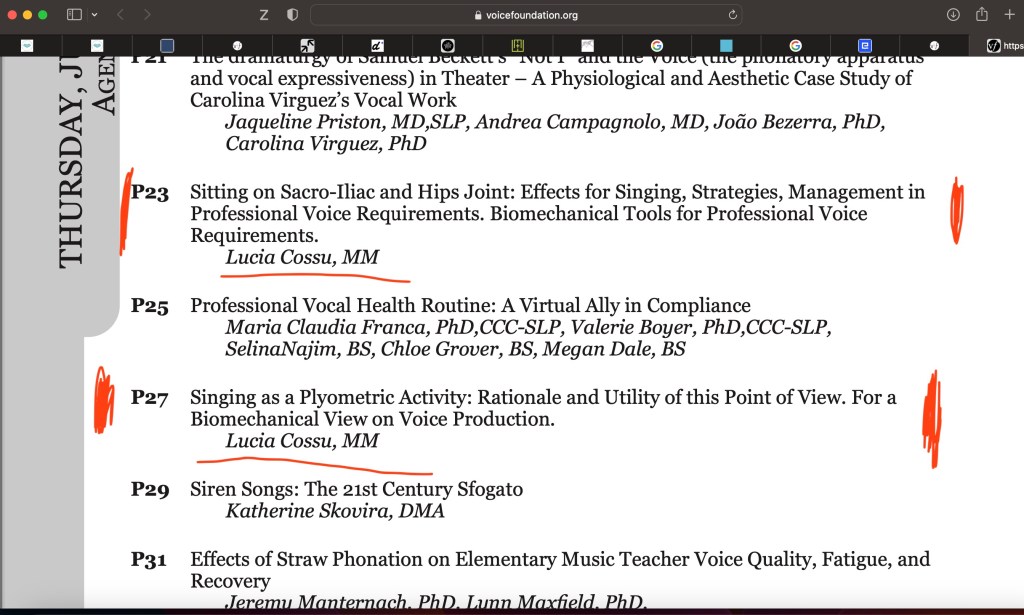Open the Share menu
Viewport: 1024px width, 615px height.
pos(981,15)
